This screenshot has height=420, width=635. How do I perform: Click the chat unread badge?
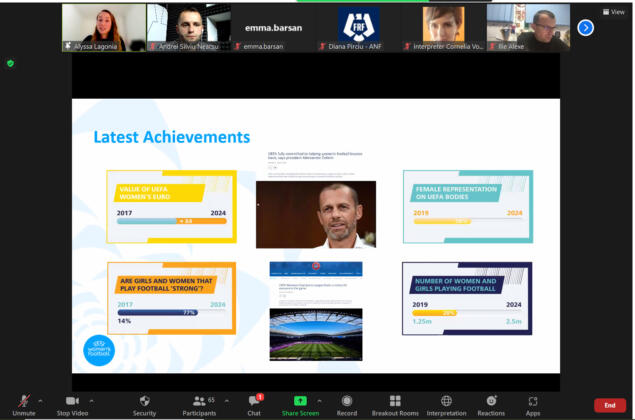pyautogui.click(x=260, y=397)
